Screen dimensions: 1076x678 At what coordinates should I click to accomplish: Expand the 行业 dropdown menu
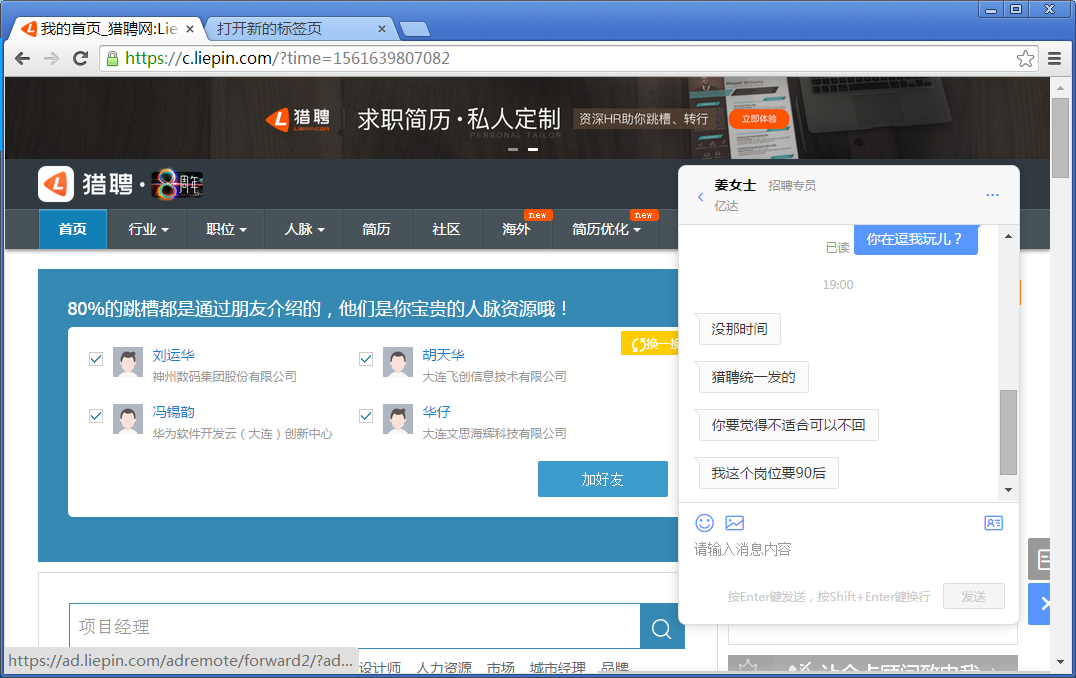(x=148, y=229)
